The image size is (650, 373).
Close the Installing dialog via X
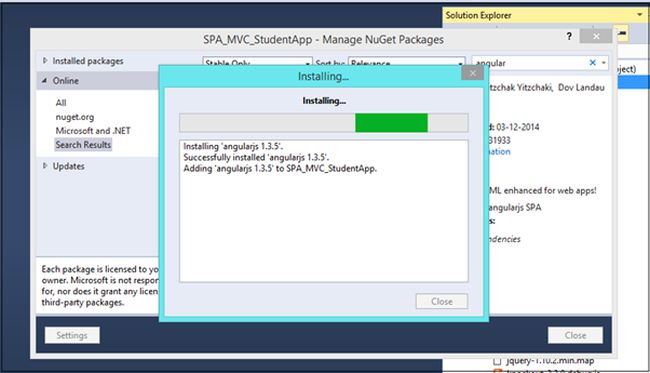pos(473,73)
